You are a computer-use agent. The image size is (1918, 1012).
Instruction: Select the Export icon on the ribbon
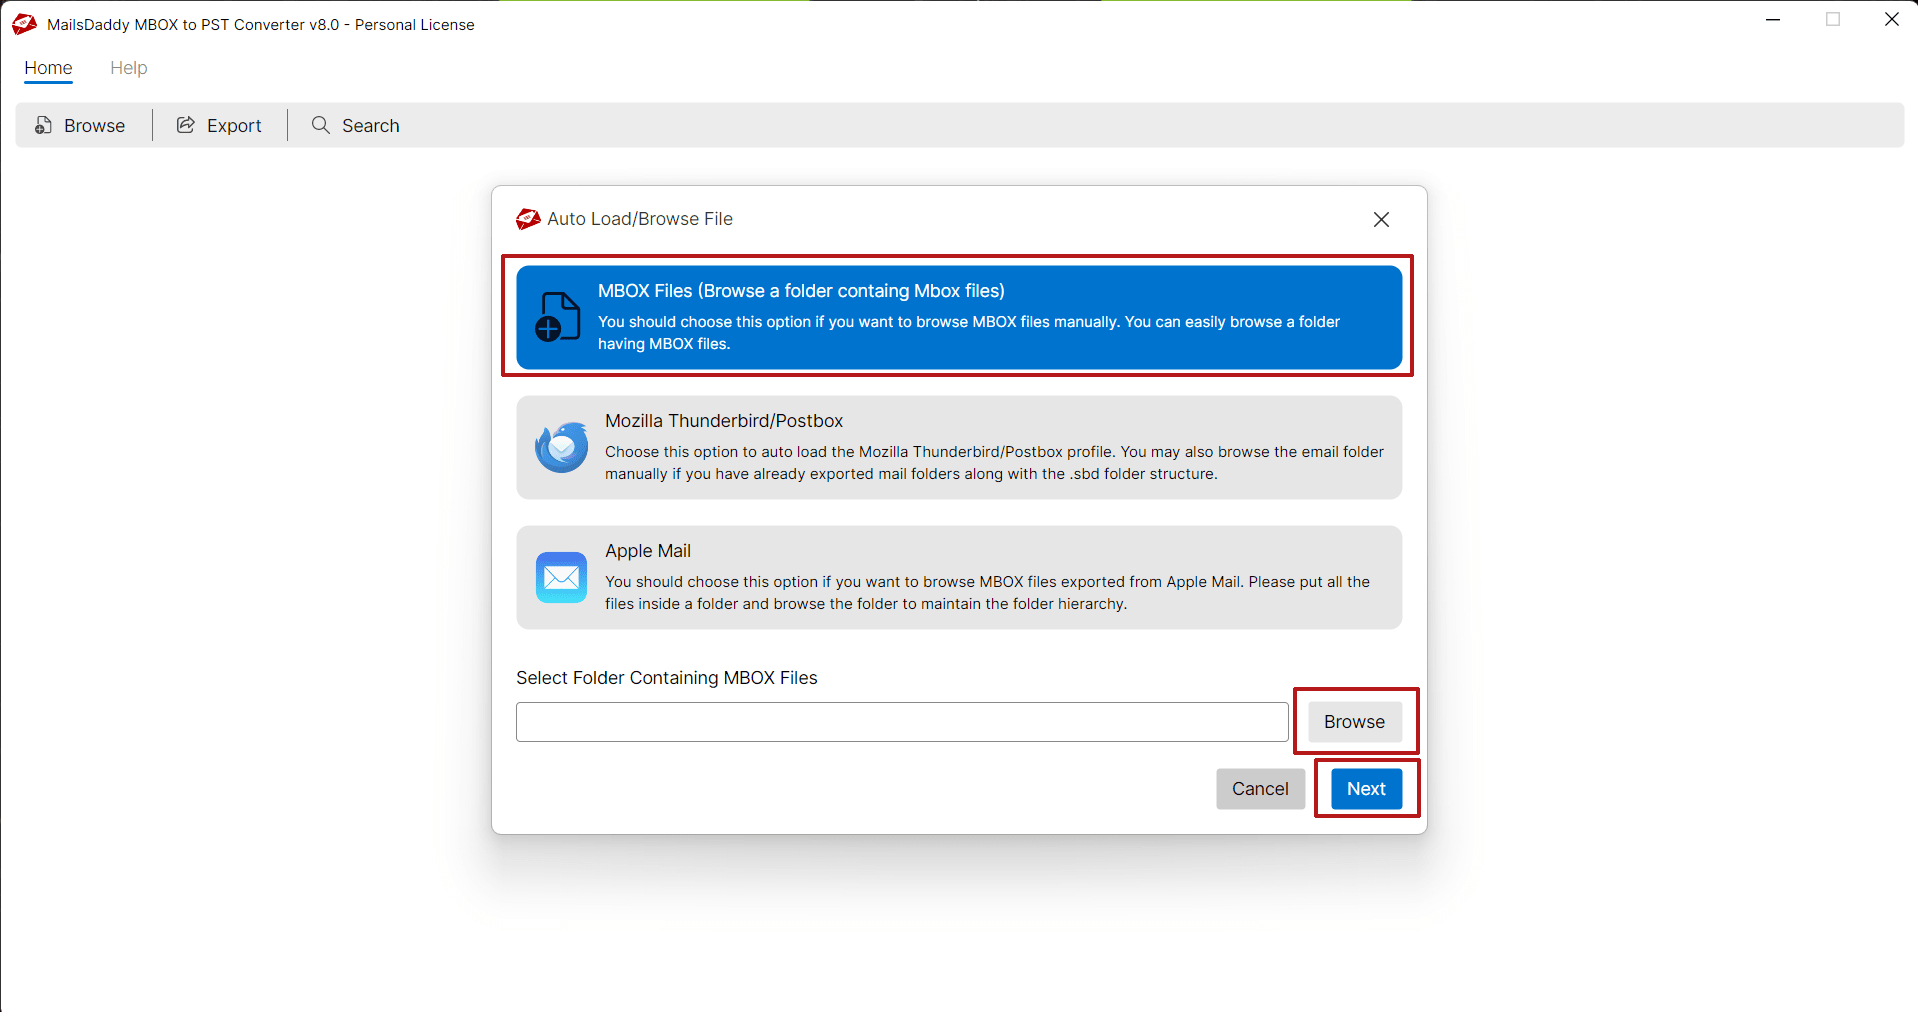point(185,124)
